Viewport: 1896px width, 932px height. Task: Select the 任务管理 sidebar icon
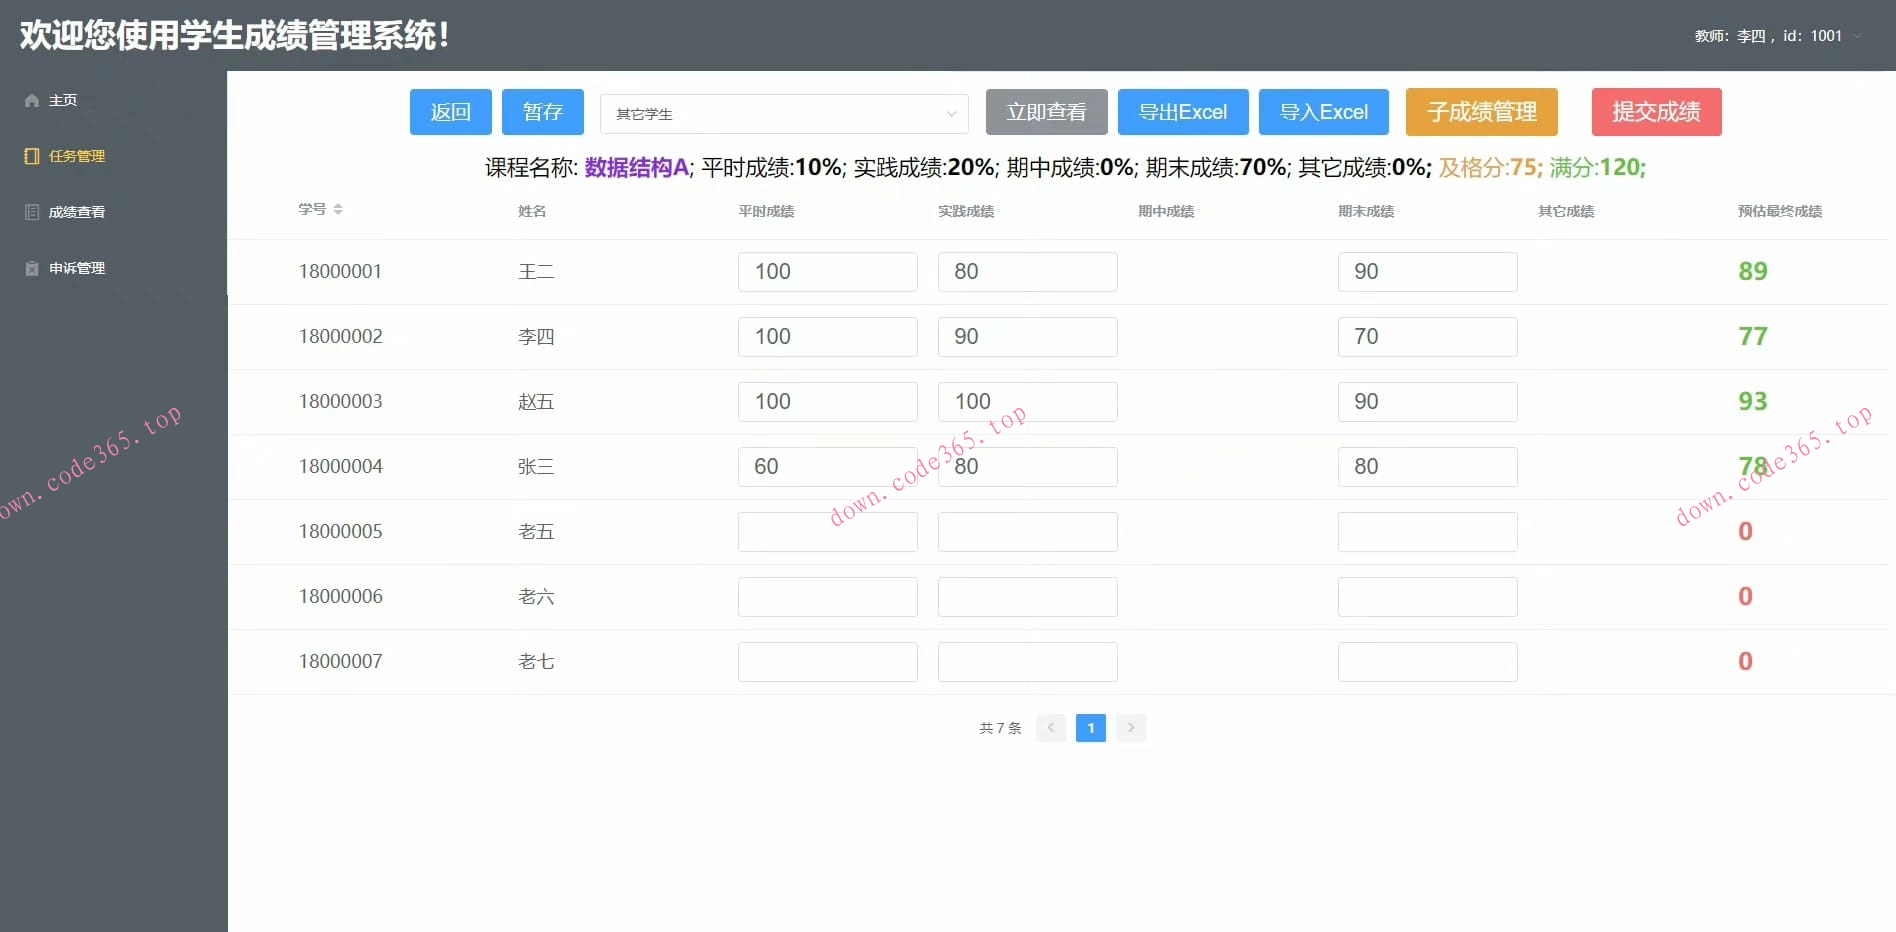click(31, 156)
